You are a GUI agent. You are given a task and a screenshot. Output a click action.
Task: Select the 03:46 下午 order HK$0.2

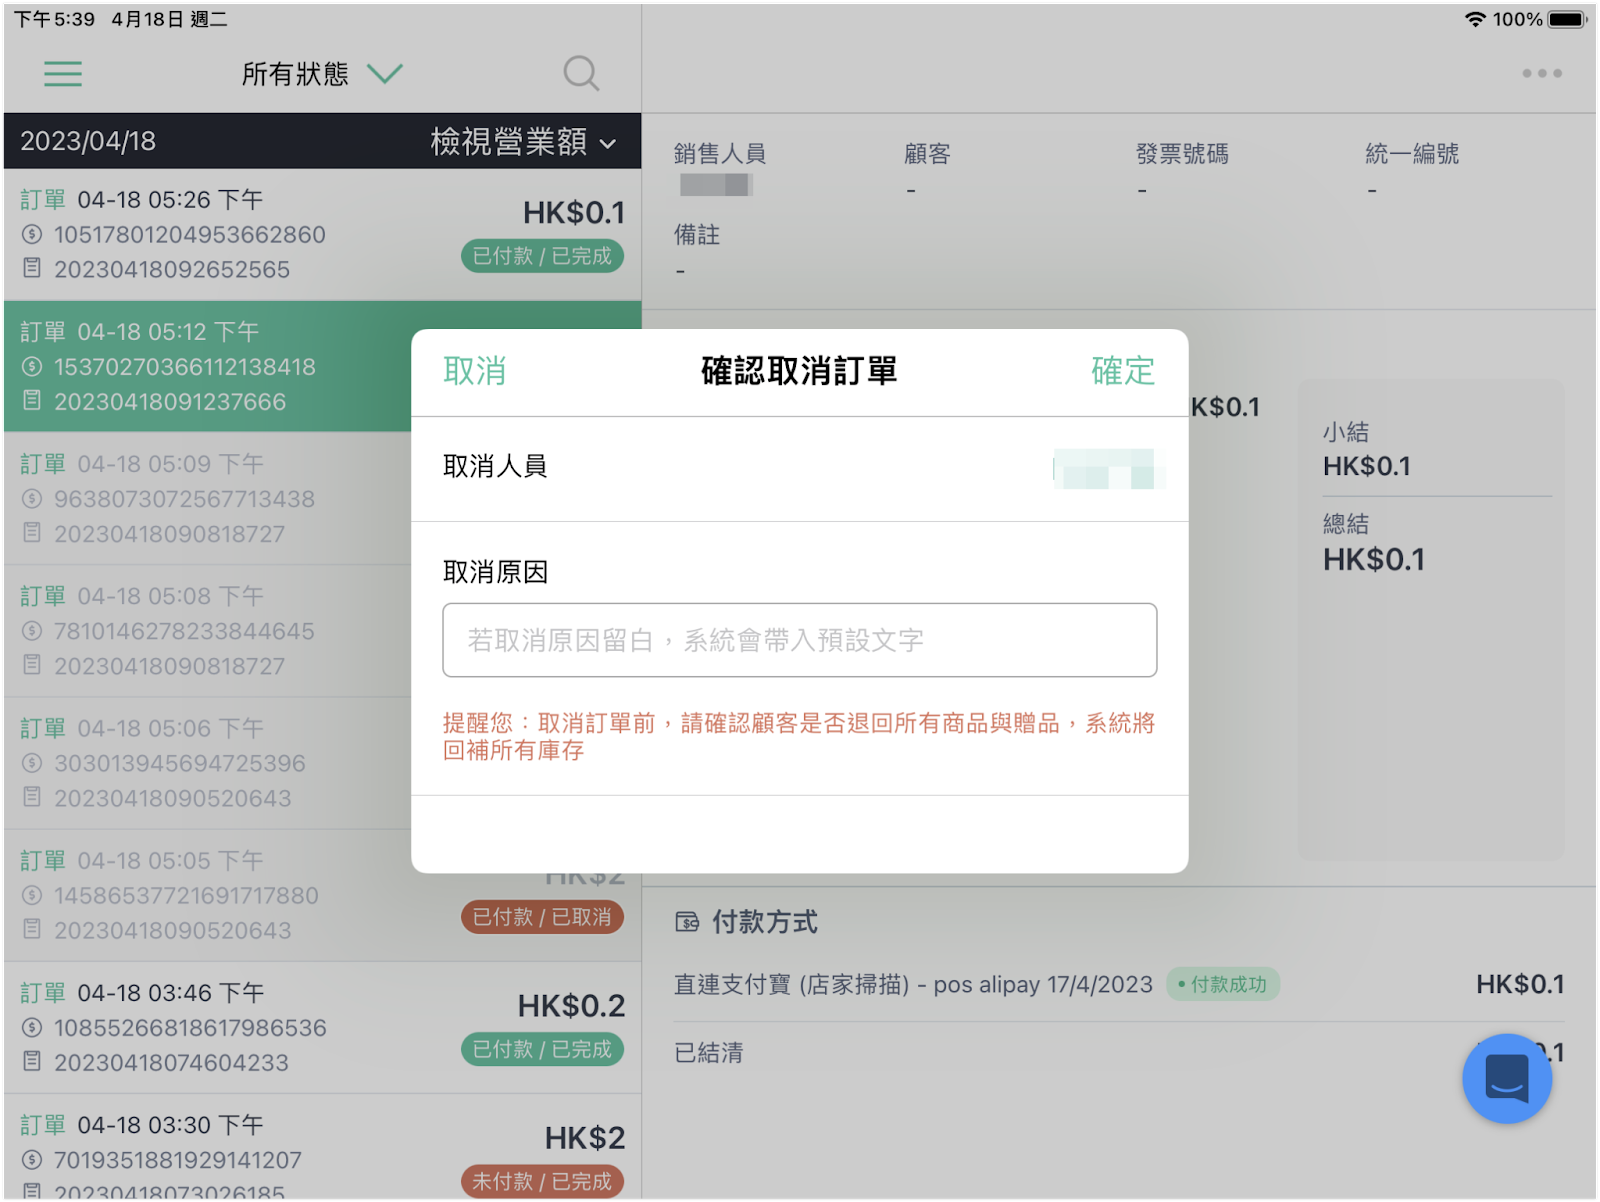tap(322, 1027)
